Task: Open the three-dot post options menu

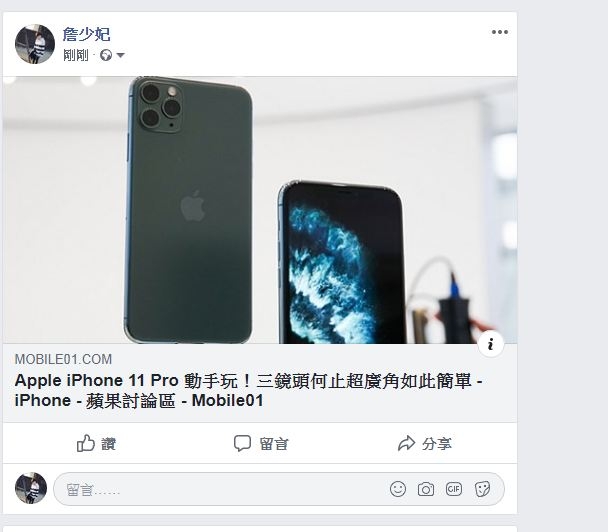Action: pos(500,32)
